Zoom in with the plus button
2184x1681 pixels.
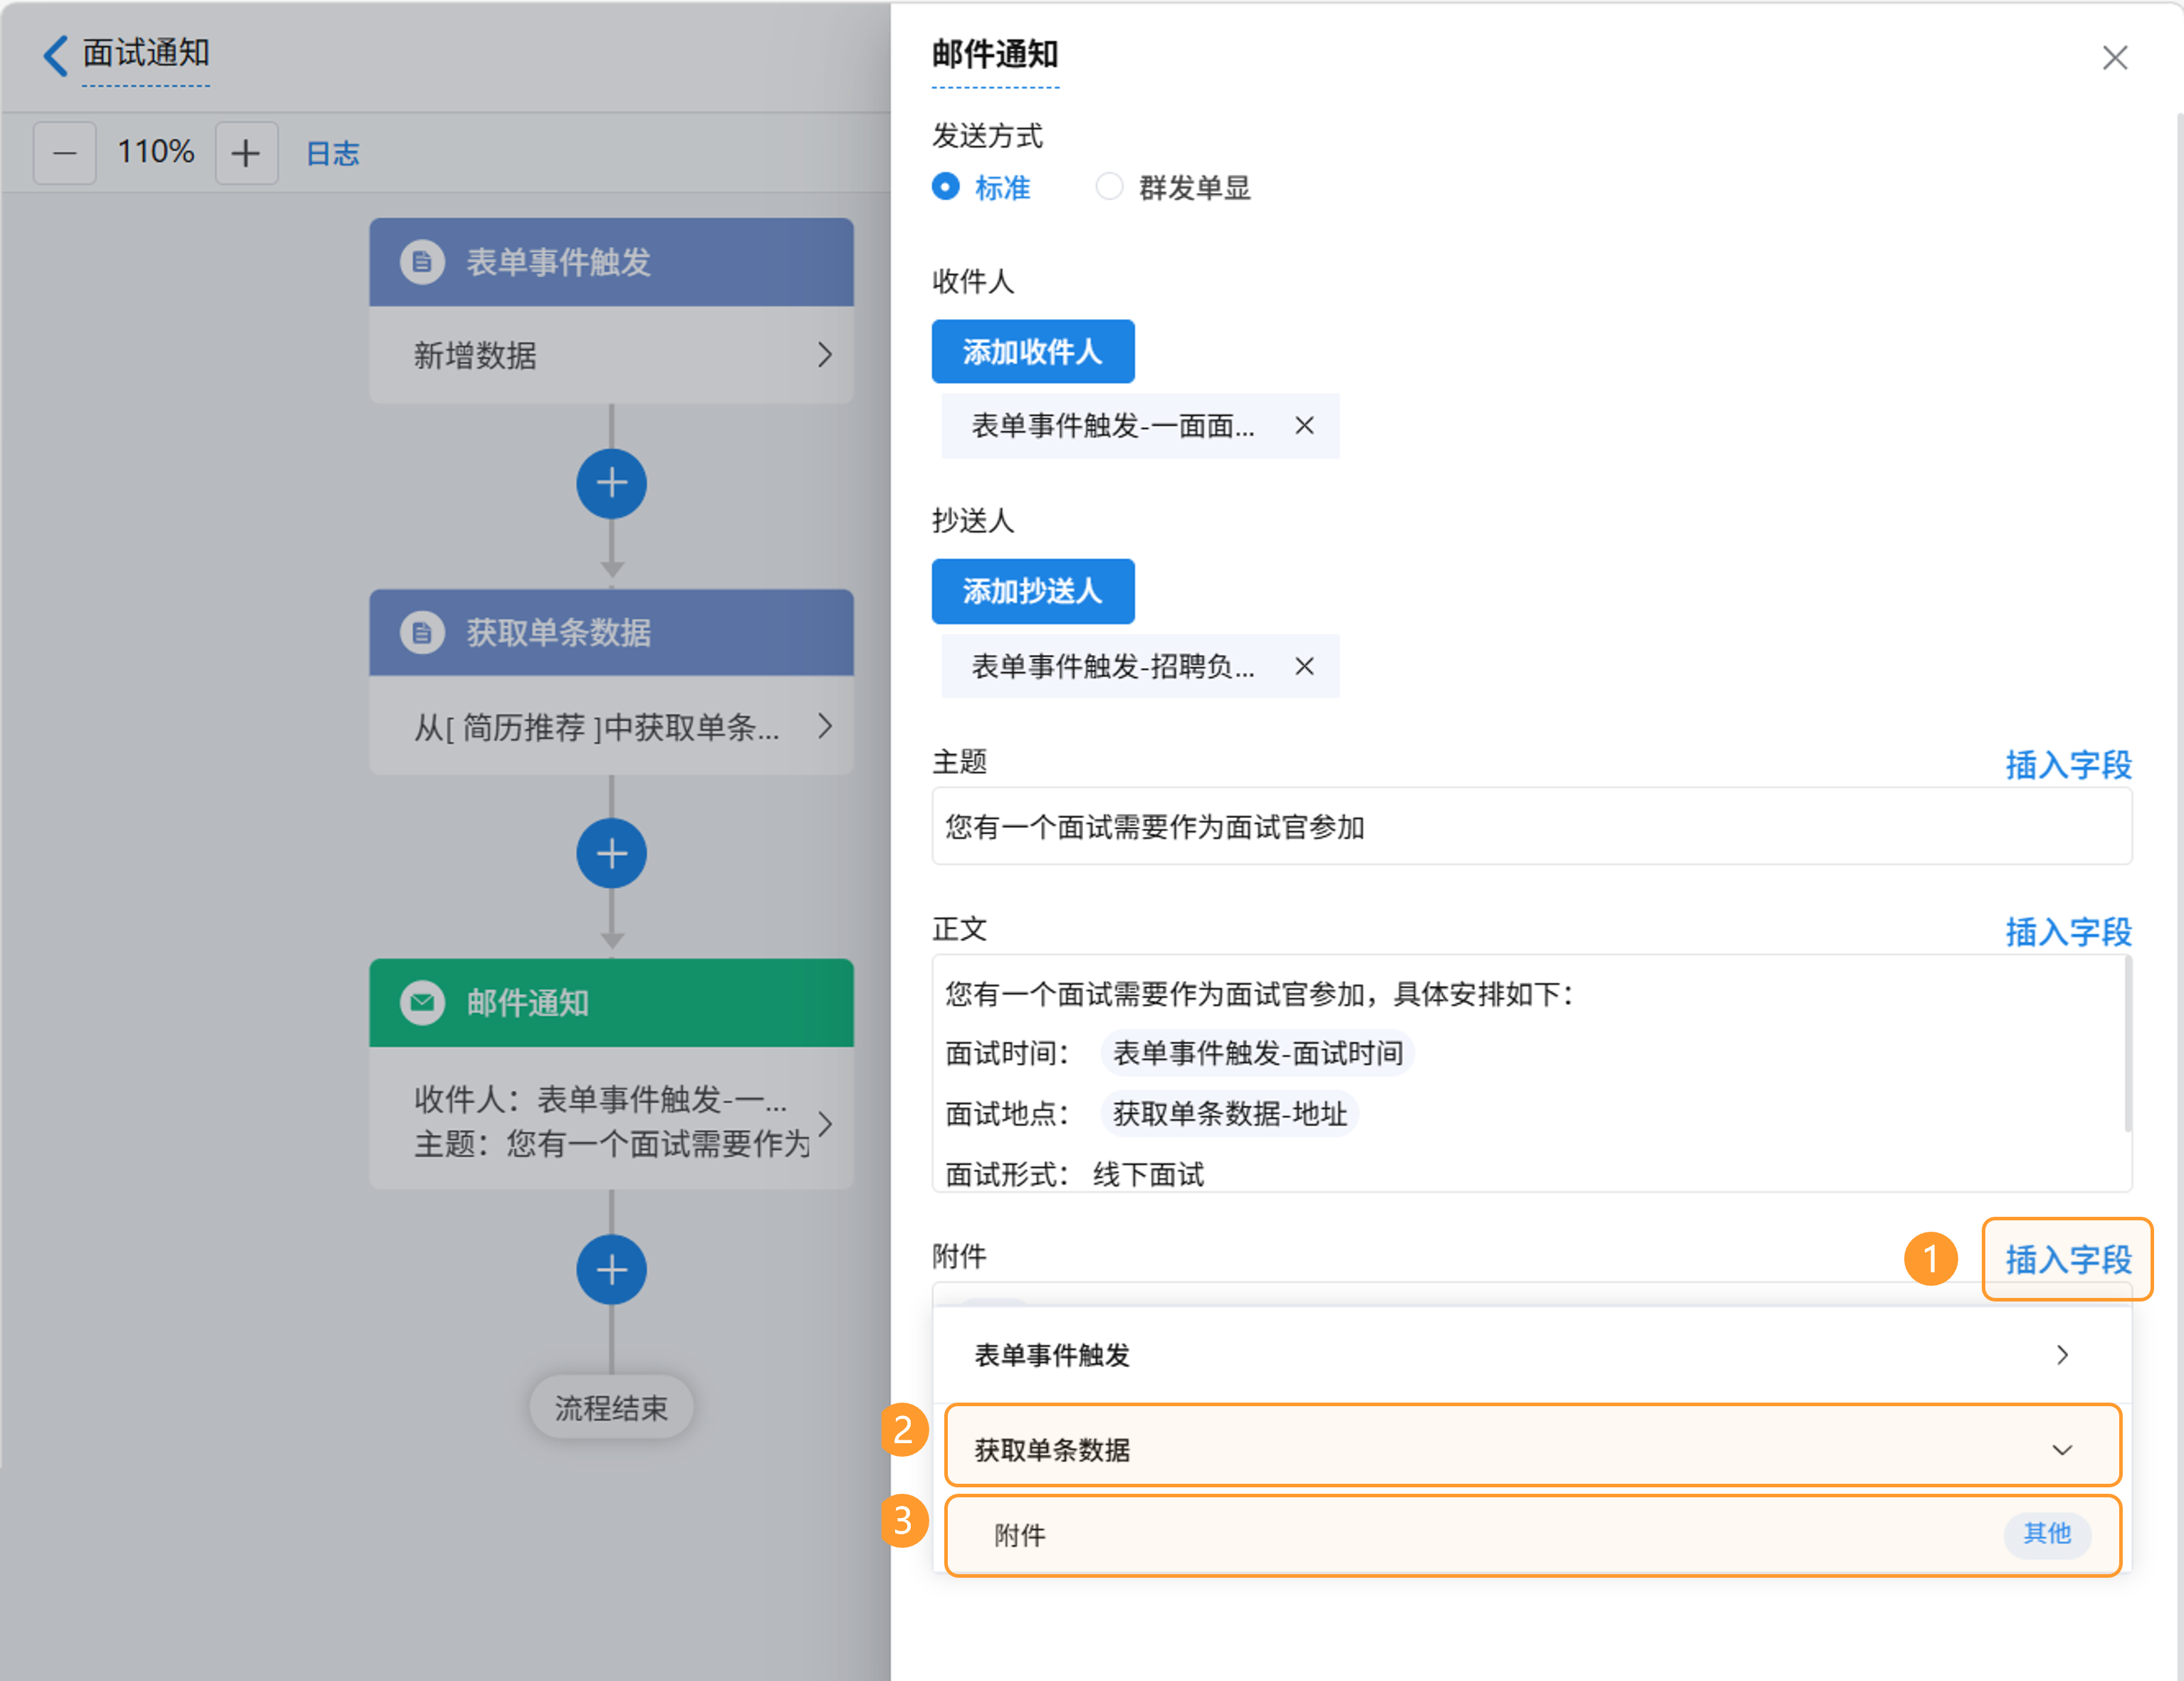[246, 153]
